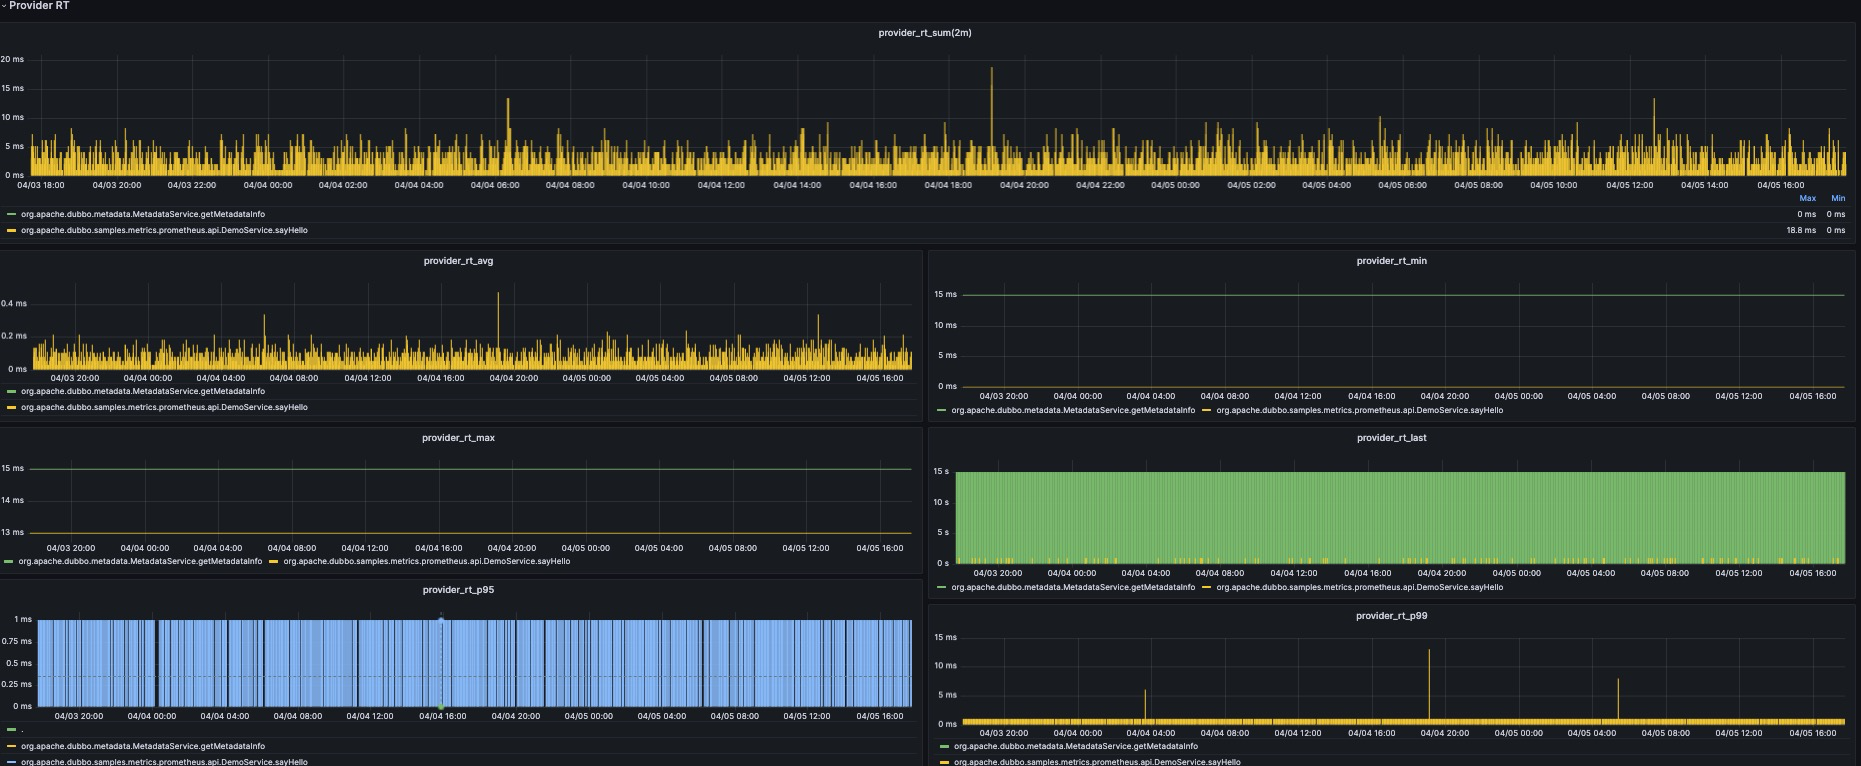1861x766 pixels.
Task: Click yellow sayHello color swatch in provider_rt_min legend
Action: tap(1207, 410)
